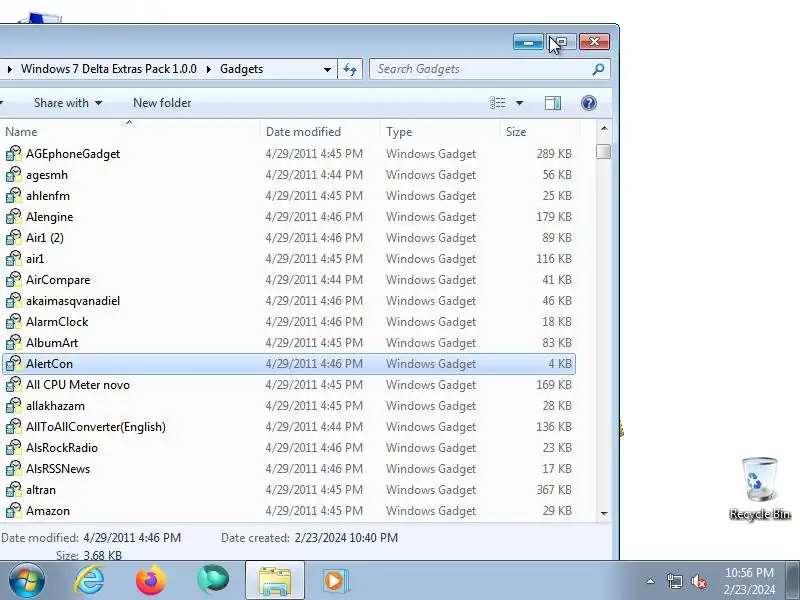The width and height of the screenshot is (800, 600).
Task: Launch Internet Explorer from taskbar
Action: coord(89,581)
